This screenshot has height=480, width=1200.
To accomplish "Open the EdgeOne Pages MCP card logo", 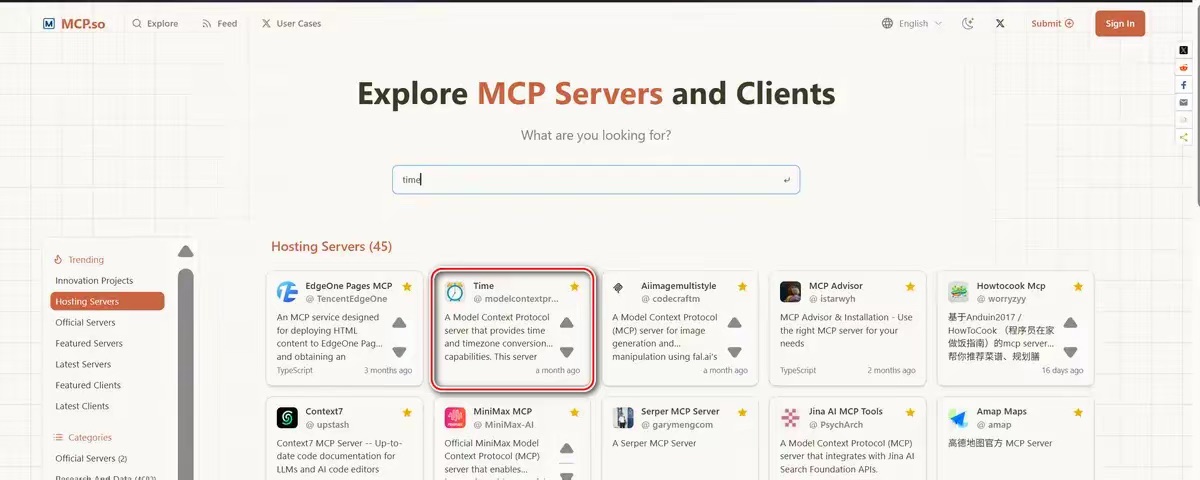I will pyautogui.click(x=287, y=292).
